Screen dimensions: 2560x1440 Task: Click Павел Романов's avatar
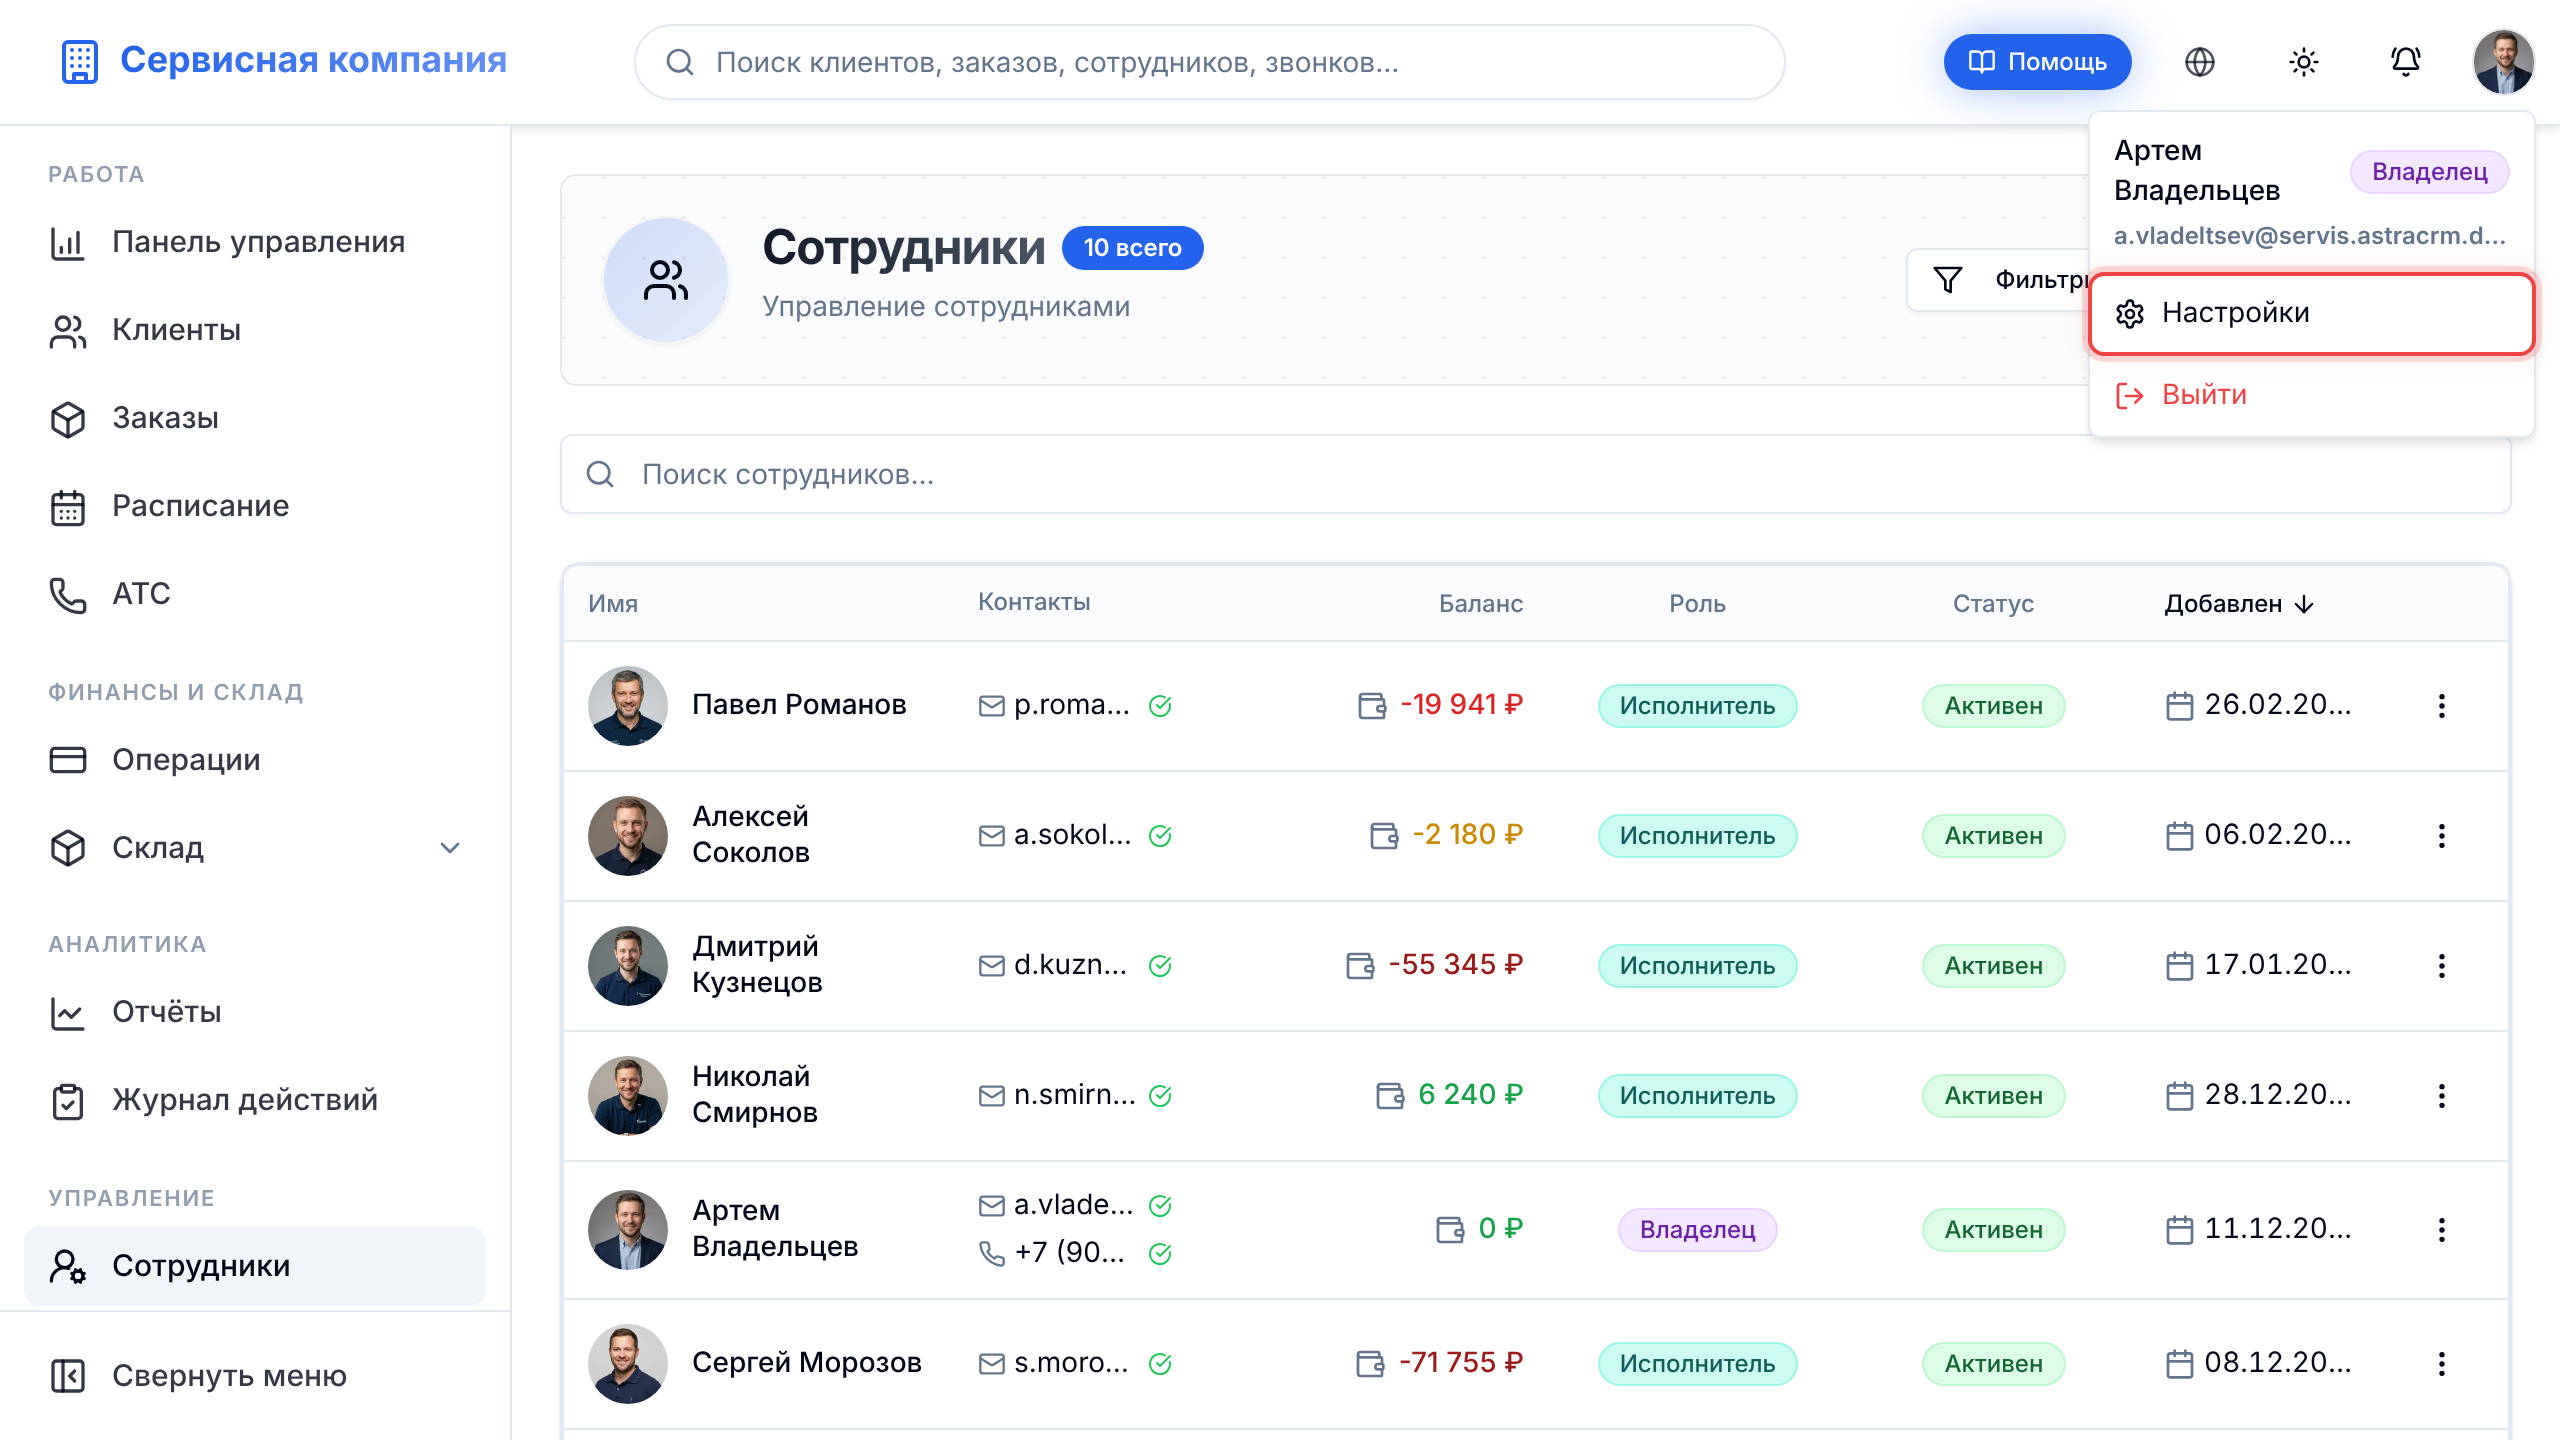(x=628, y=706)
